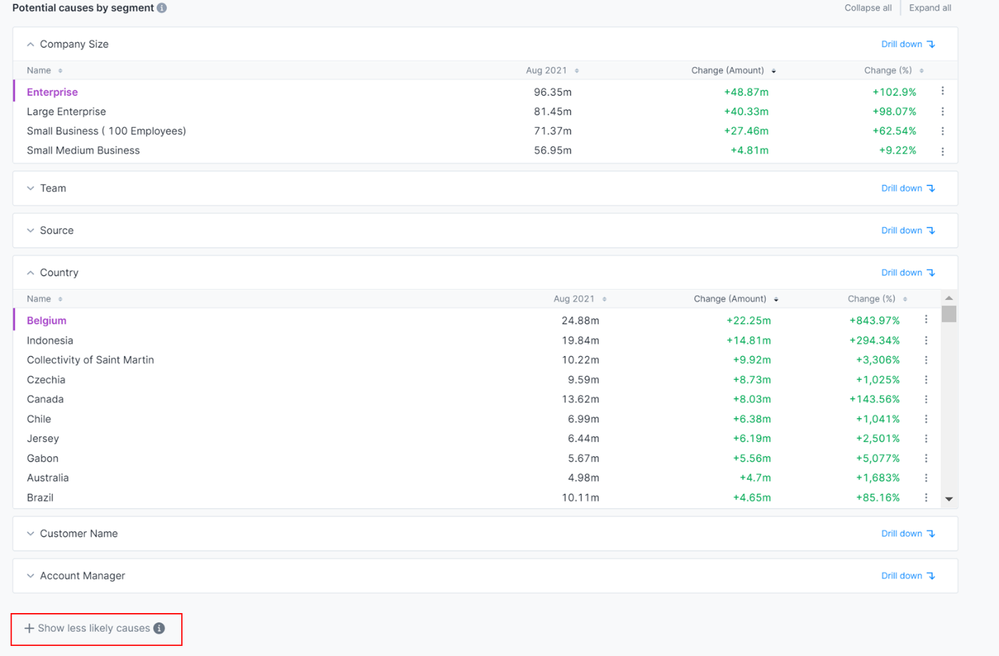Click the 96.35m Aug 2021 value
This screenshot has height=656, width=999.
552,92
